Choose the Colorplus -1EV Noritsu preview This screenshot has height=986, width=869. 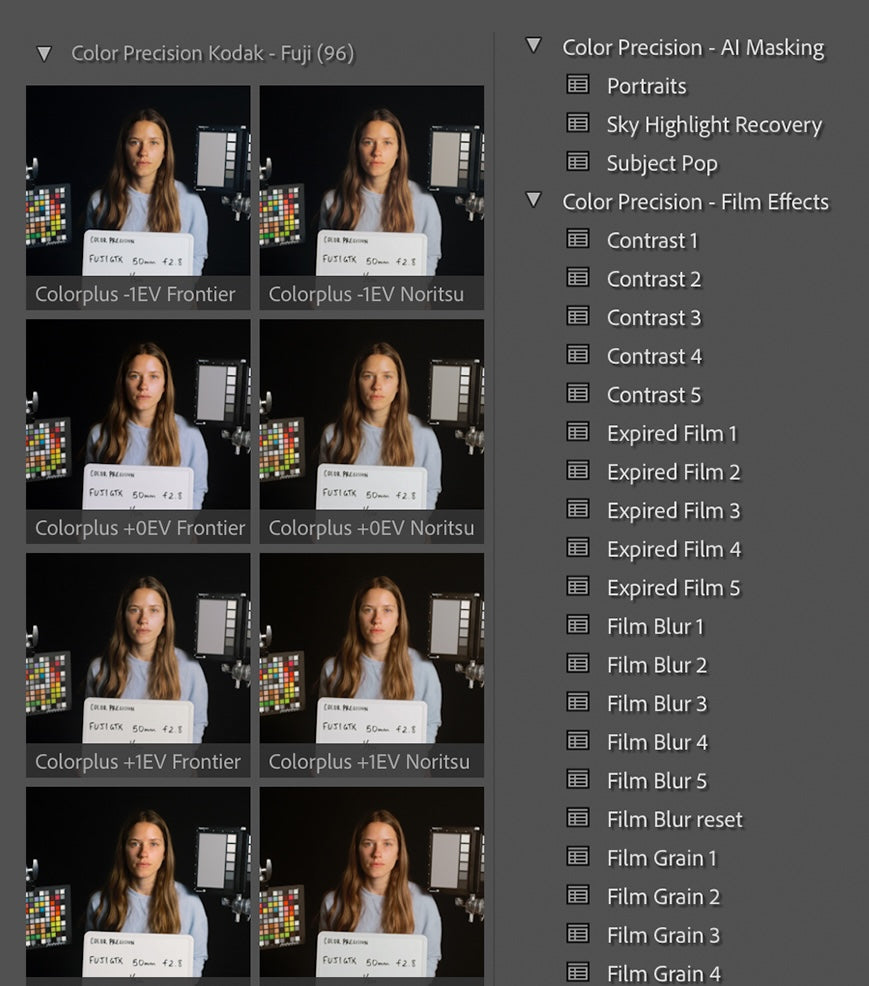point(371,197)
